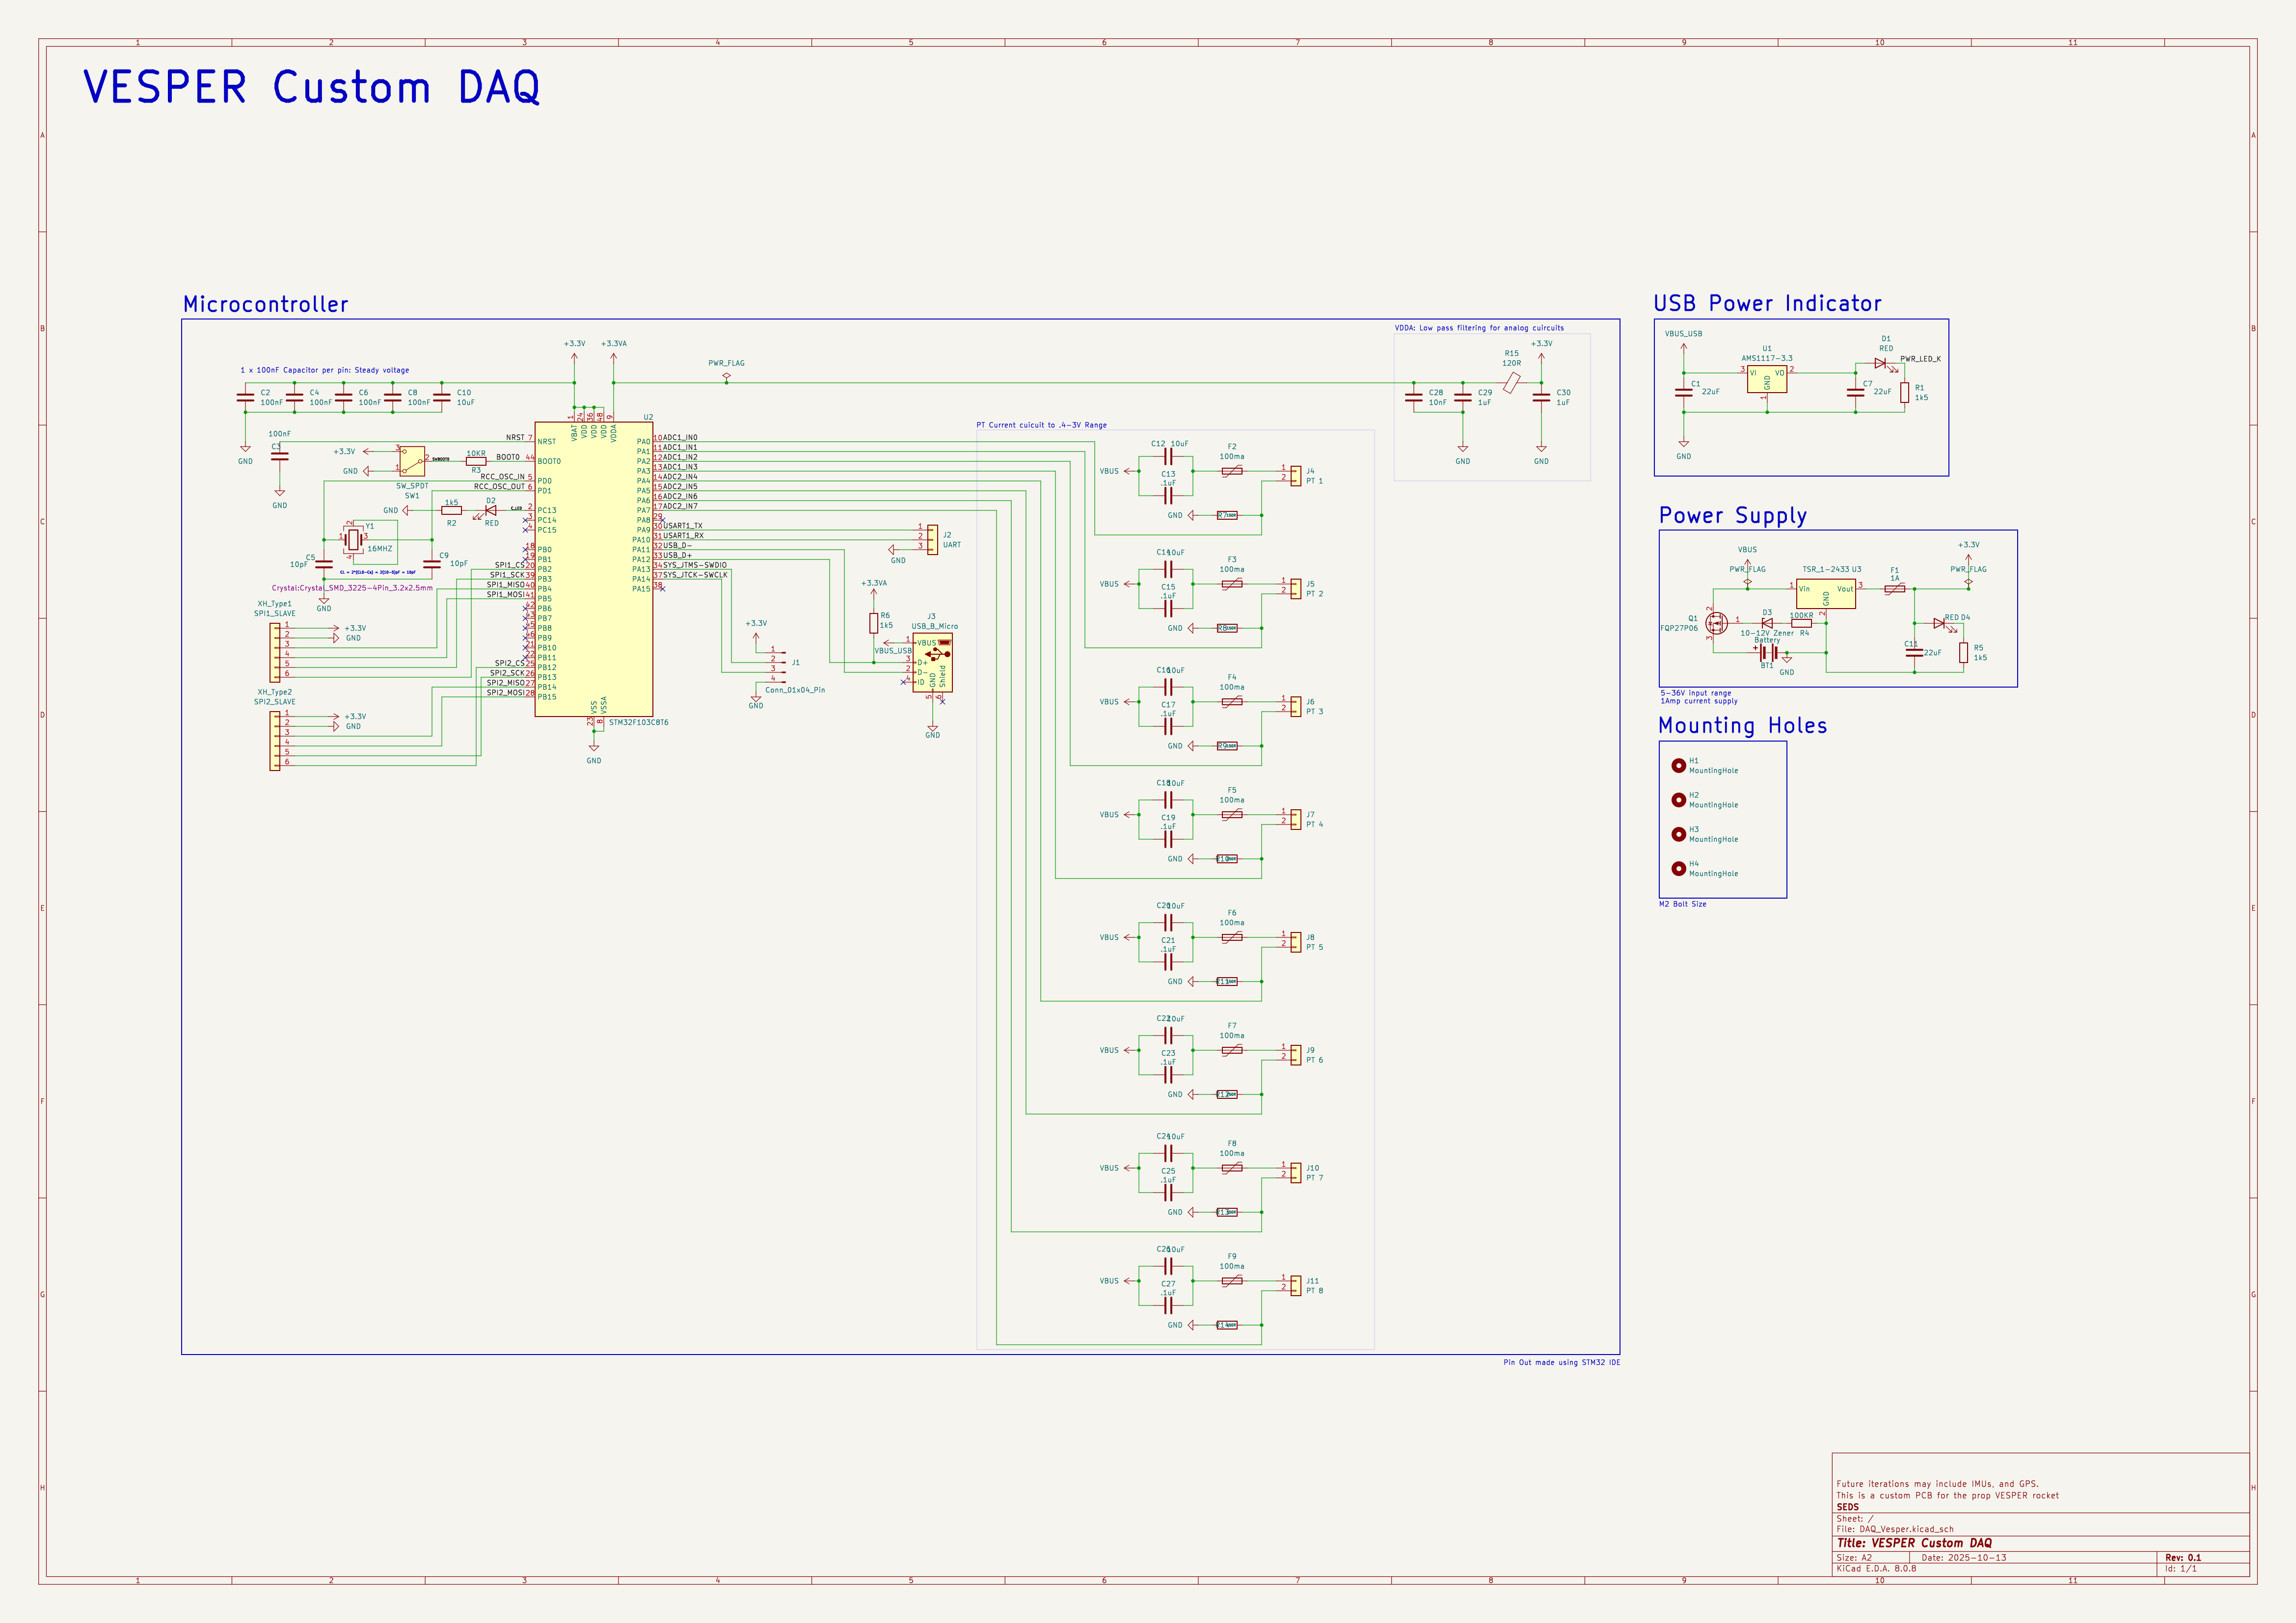Select the TSR_1-2433 U3 converter symbol

1826,594
